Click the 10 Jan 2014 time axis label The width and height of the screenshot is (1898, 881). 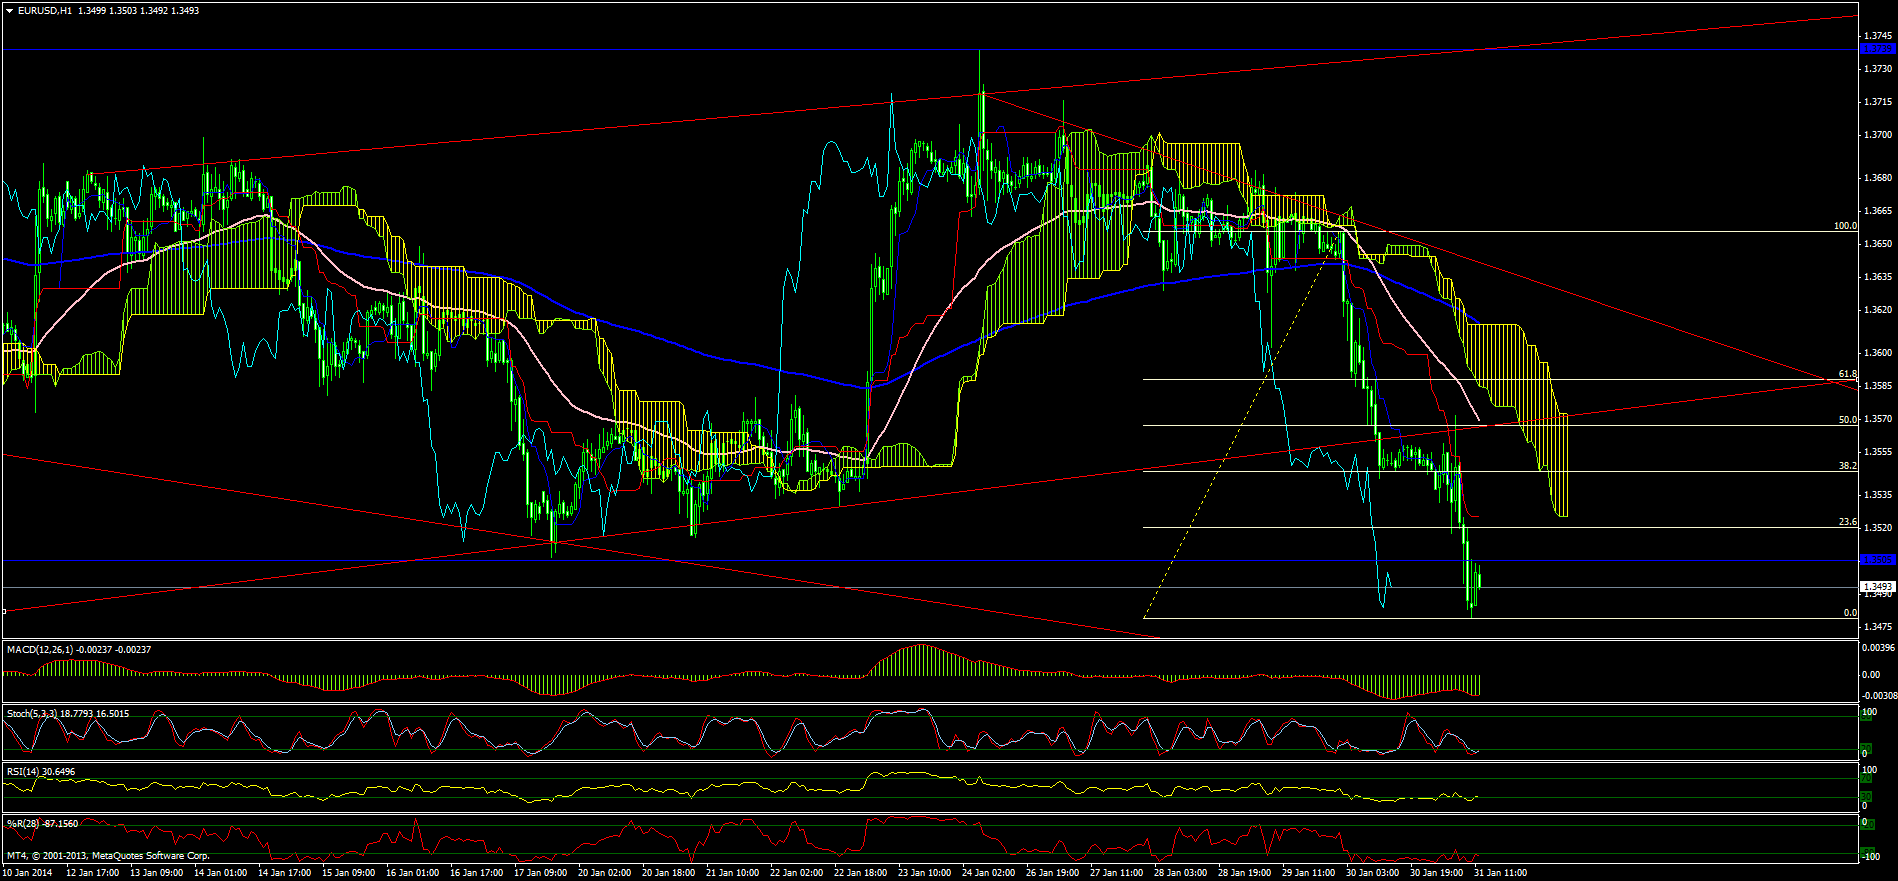pyautogui.click(x=27, y=873)
